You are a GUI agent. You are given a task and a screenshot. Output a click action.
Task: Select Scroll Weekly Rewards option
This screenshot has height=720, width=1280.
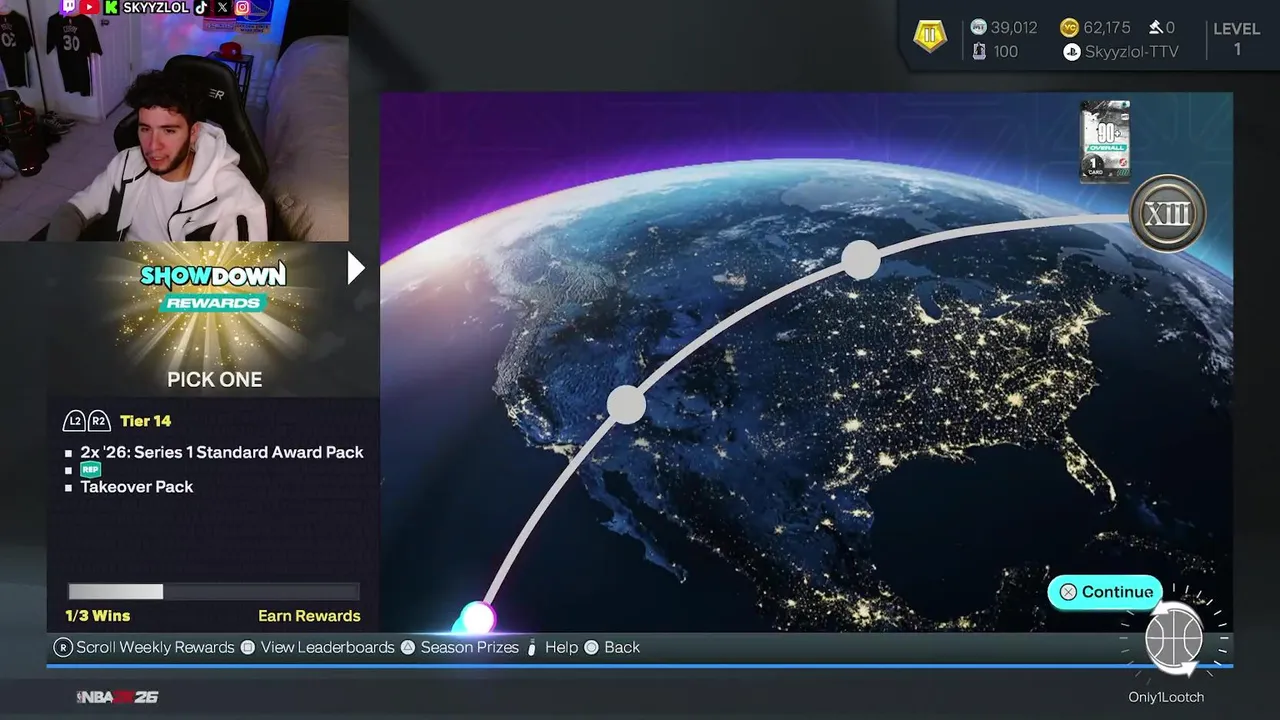155,648
